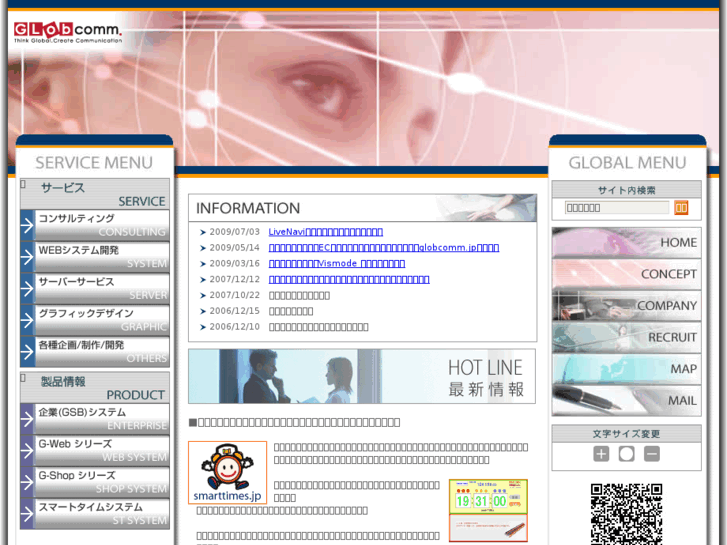Viewport: 727px width, 545px height.
Task: Open the WEB System development menu item
Action: coord(95,256)
